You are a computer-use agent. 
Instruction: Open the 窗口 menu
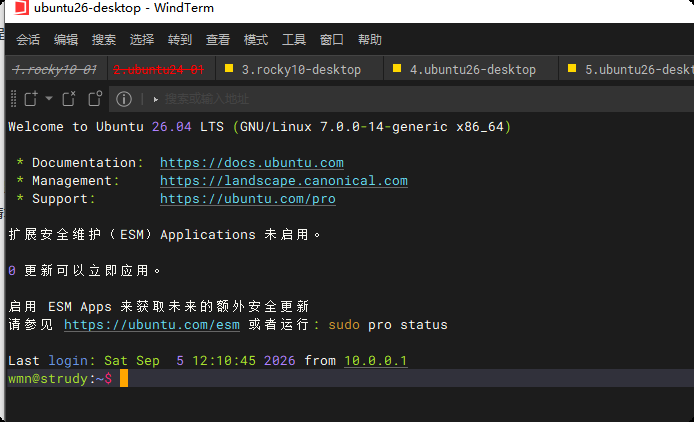pyautogui.click(x=332, y=40)
